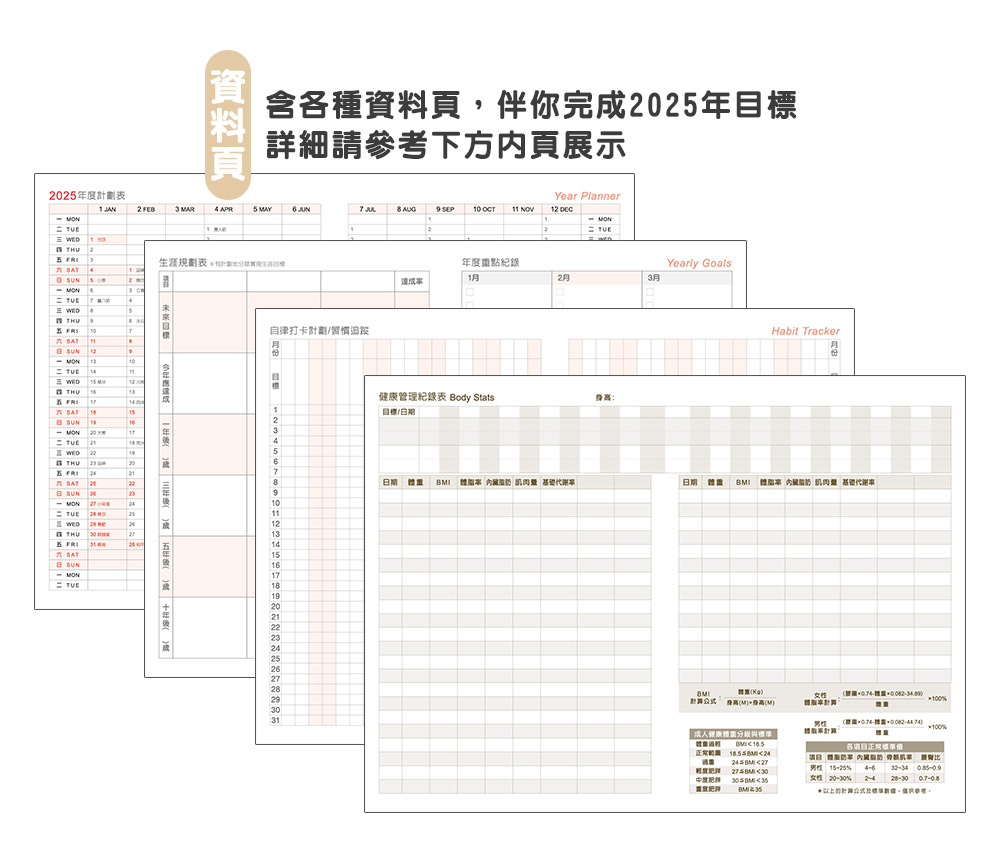Click the Habit Tracker label
The width and height of the screenshot is (1000, 850).
805,331
